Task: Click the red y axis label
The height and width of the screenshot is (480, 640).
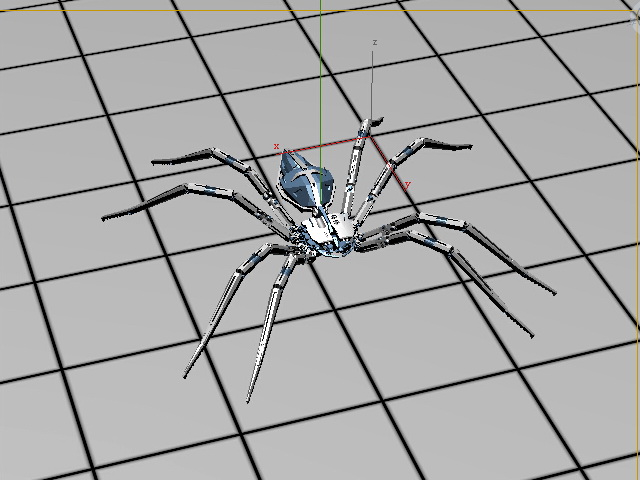Action: [x=407, y=185]
